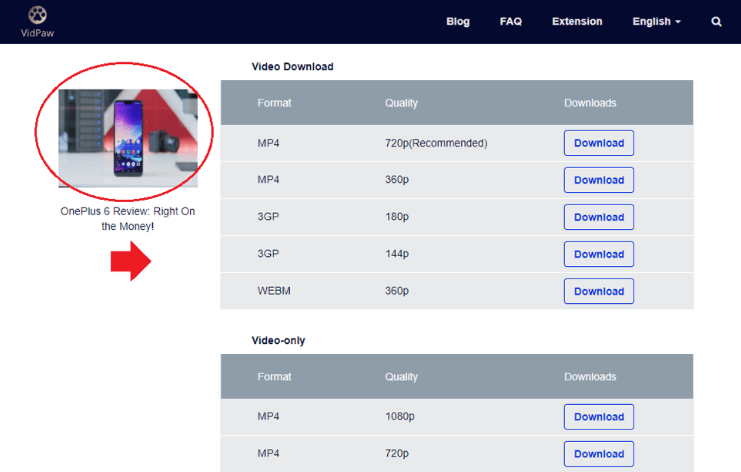
Task: Open the Blog page
Action: tap(458, 21)
